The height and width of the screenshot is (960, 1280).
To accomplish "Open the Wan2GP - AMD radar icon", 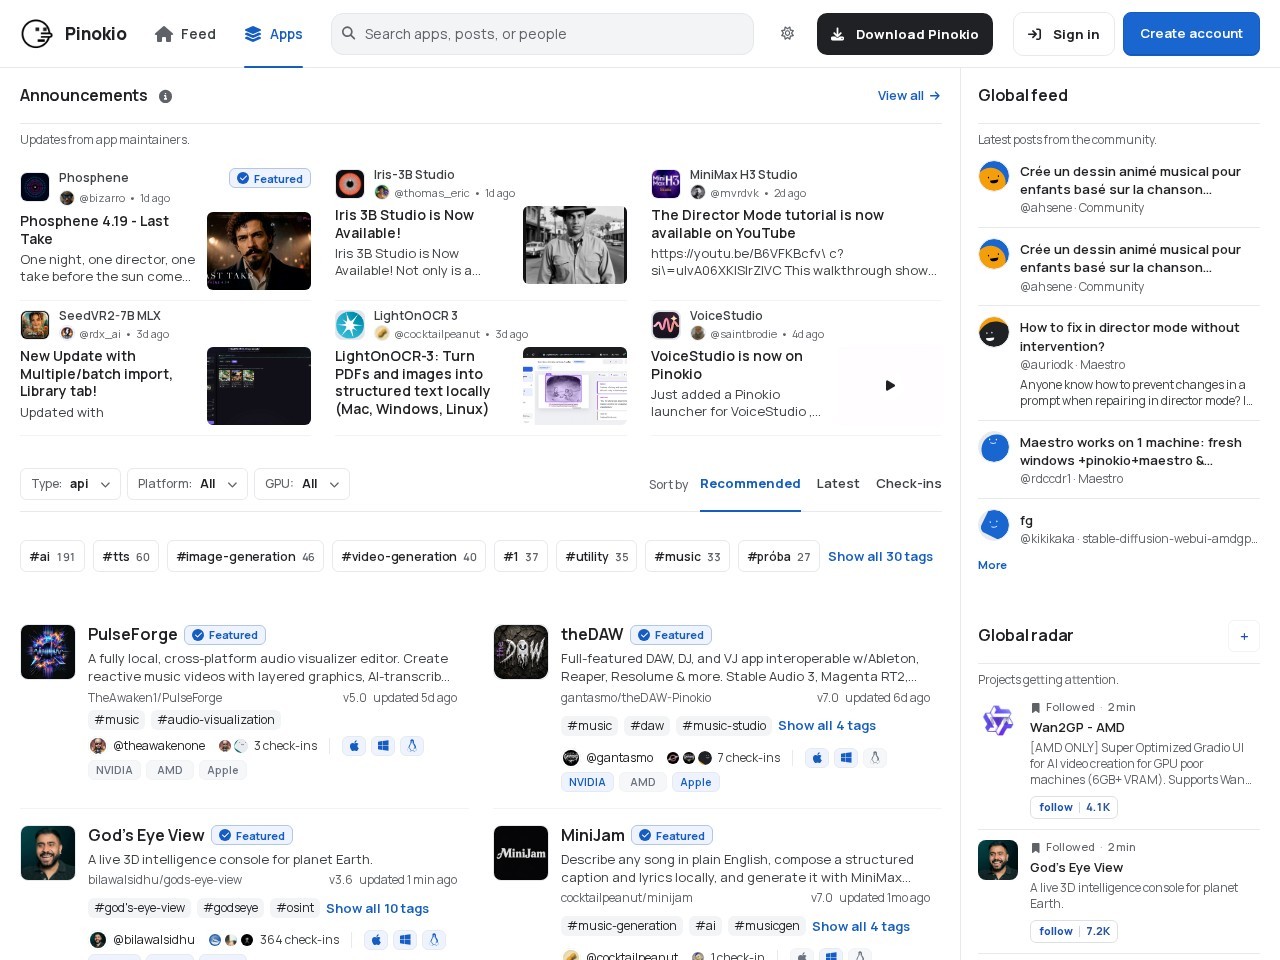I will pos(998,720).
